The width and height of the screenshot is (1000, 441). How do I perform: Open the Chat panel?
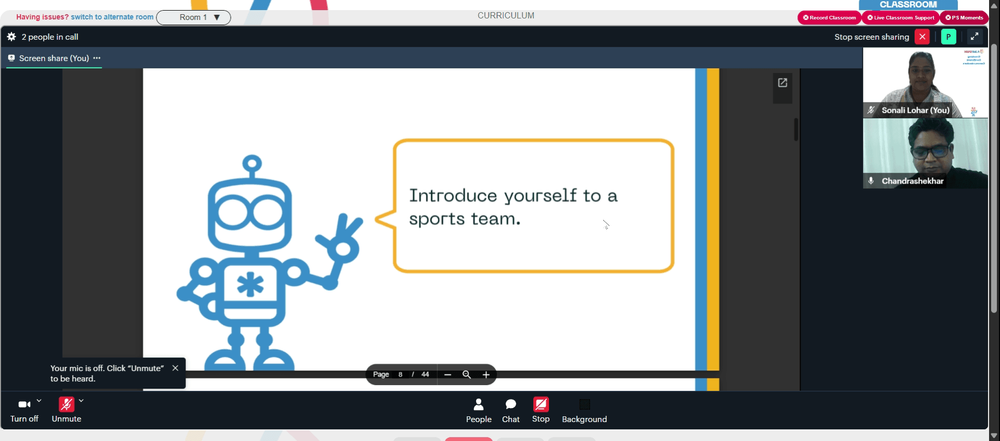(511, 410)
